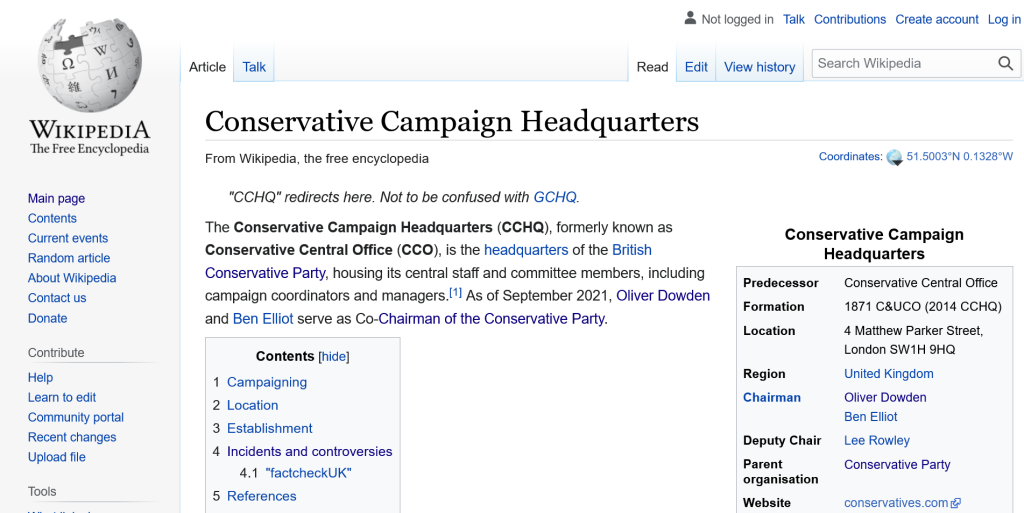Viewport: 1024px width, 513px height.
Task: Open the Talk tab beside Article
Action: (253, 67)
